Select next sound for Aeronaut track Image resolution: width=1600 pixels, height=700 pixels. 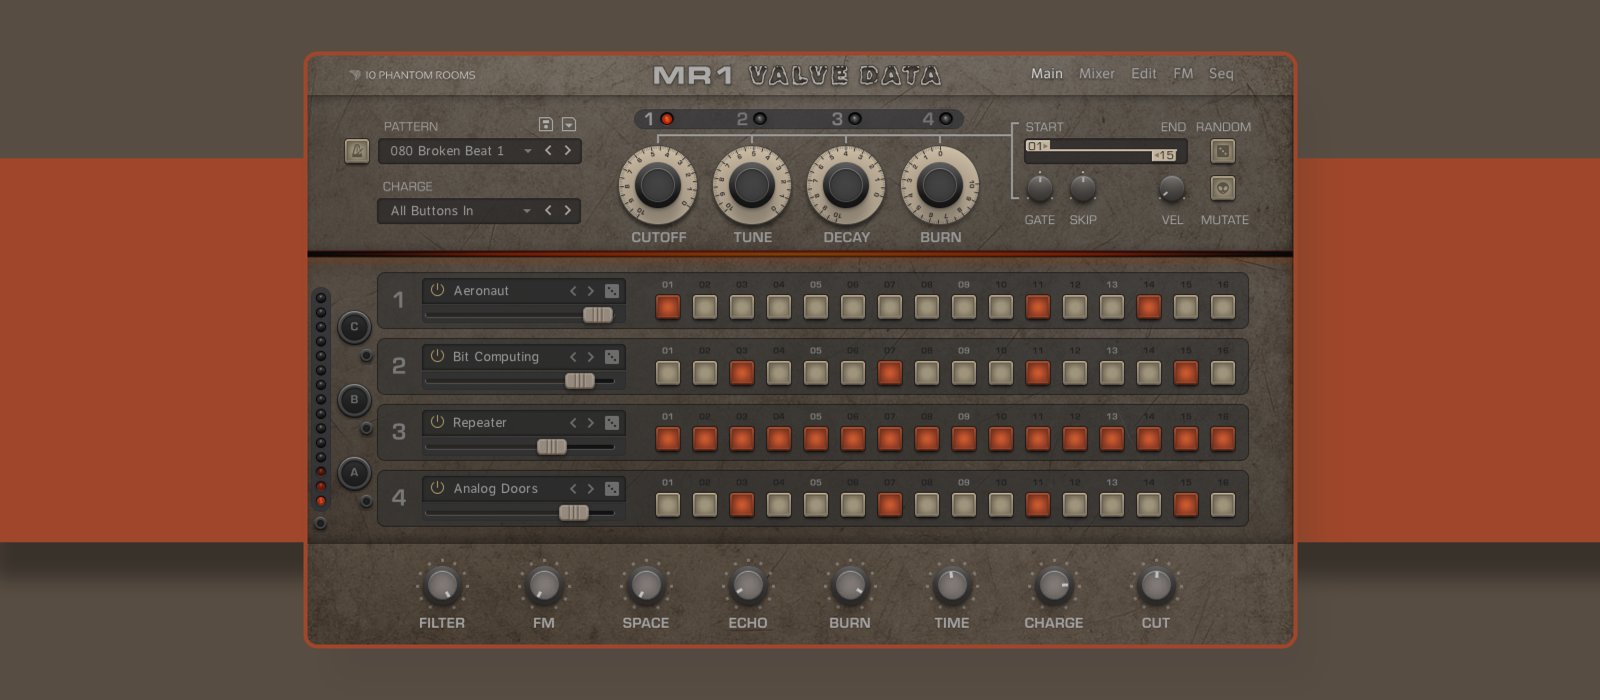(x=590, y=291)
